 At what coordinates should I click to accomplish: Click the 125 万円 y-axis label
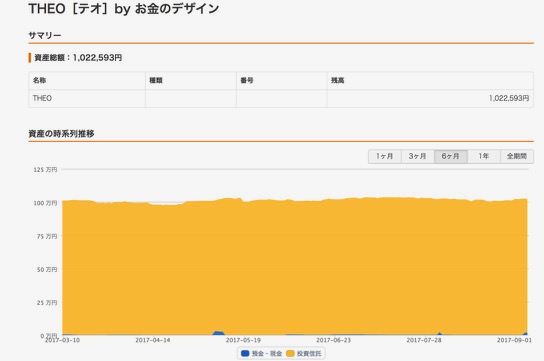[x=45, y=170]
